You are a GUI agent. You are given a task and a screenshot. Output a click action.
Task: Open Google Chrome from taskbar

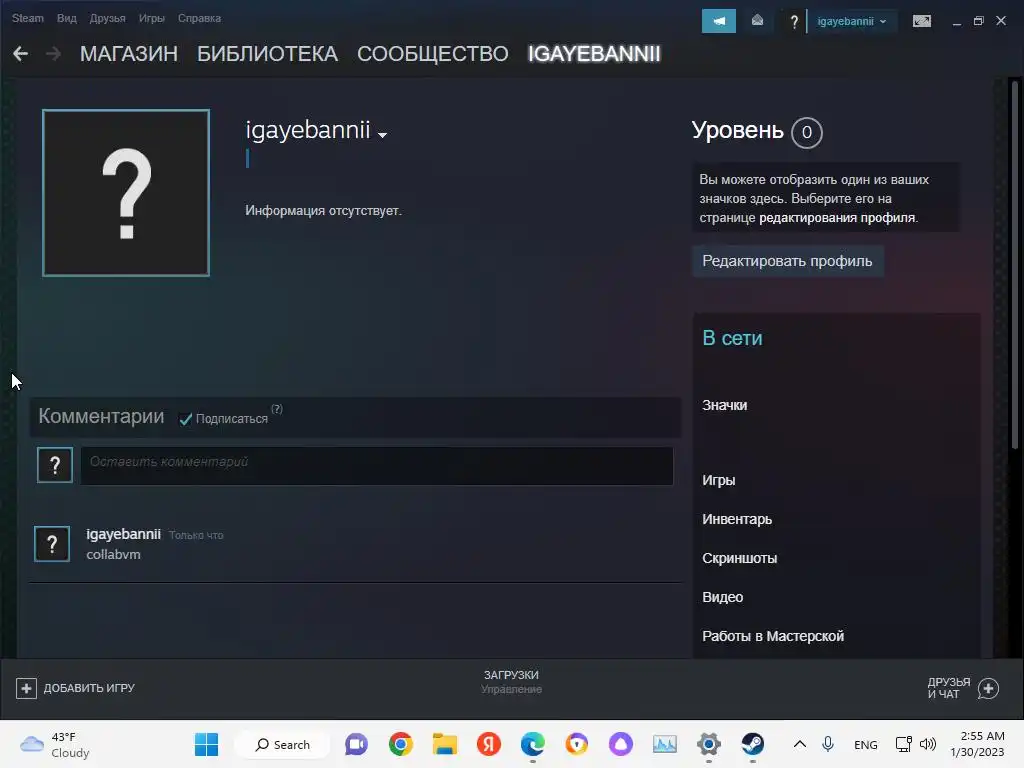pos(400,744)
